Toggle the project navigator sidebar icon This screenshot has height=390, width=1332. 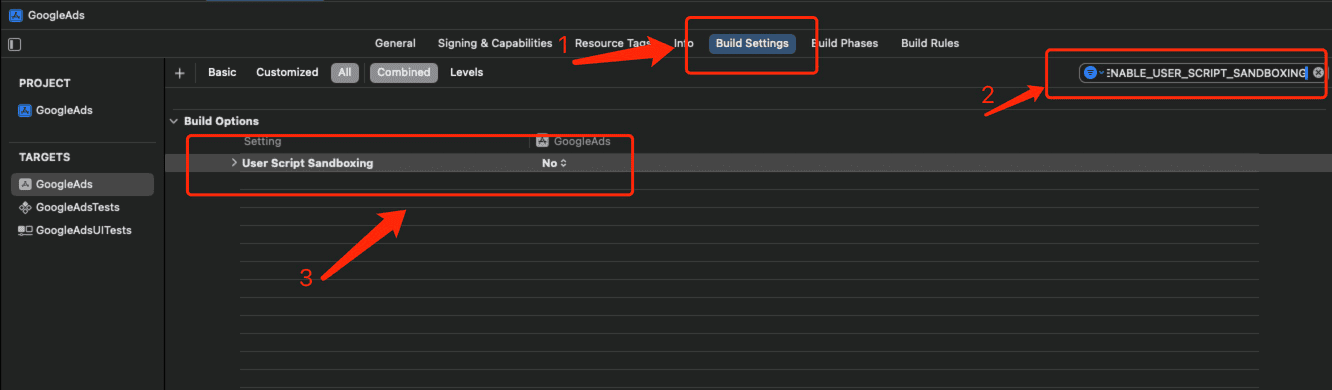[x=15, y=44]
